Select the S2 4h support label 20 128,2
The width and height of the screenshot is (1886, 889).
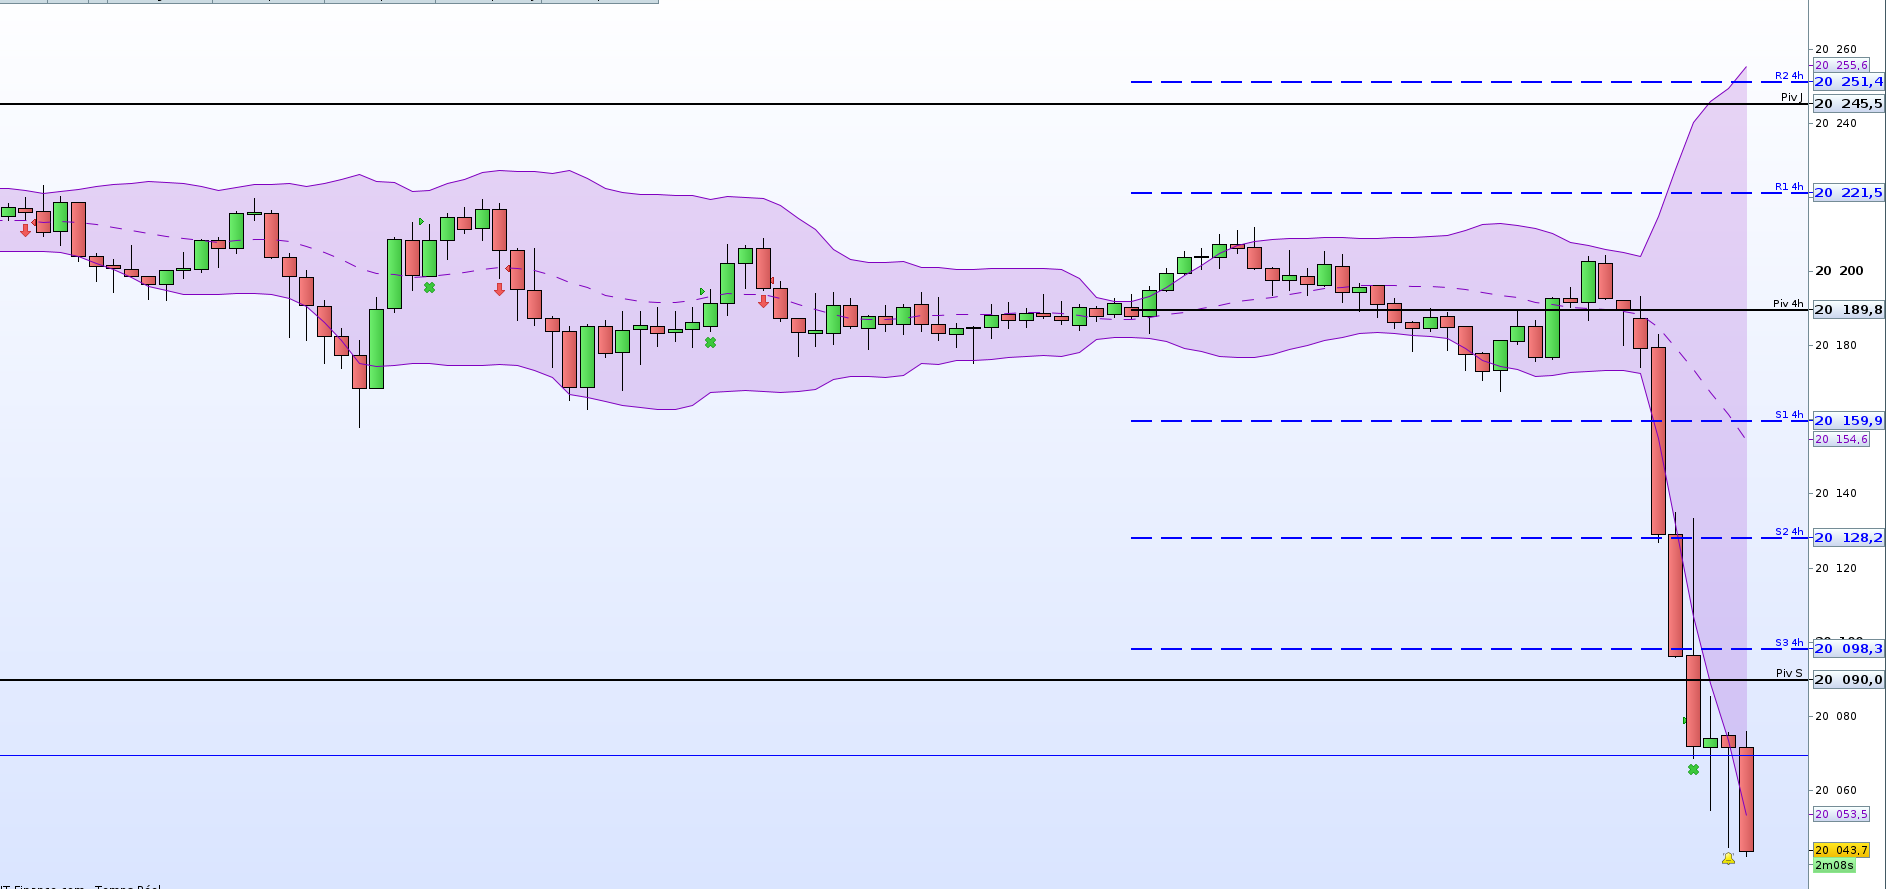point(1848,538)
